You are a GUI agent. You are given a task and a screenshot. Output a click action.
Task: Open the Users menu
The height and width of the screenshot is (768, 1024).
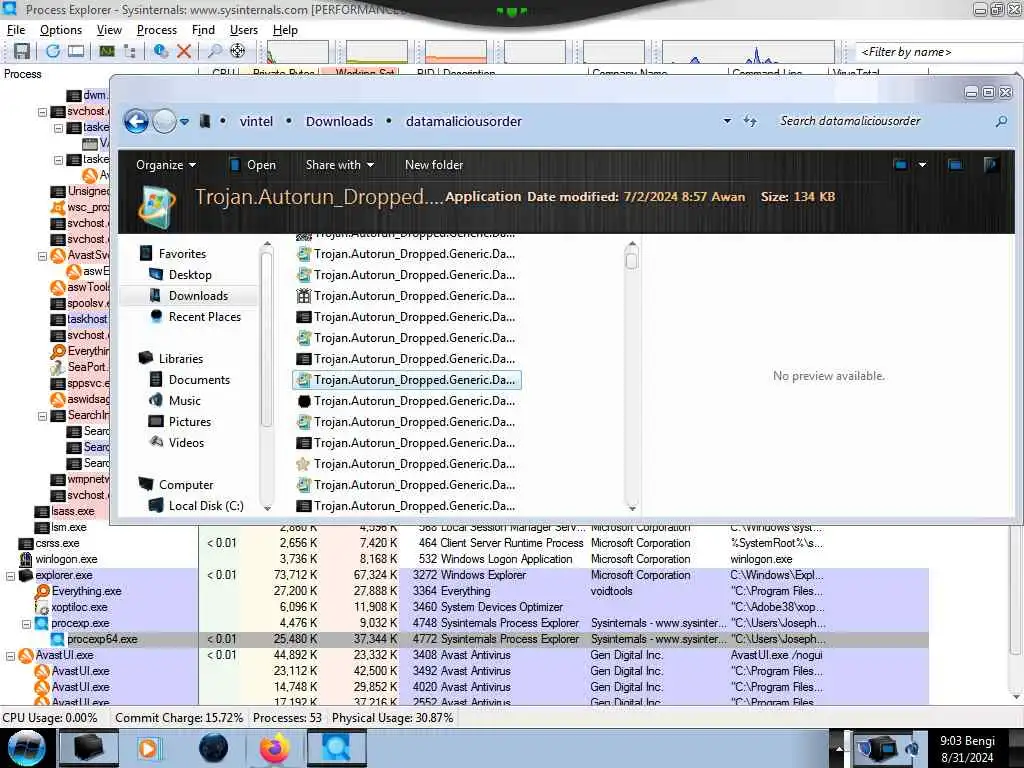pos(244,30)
